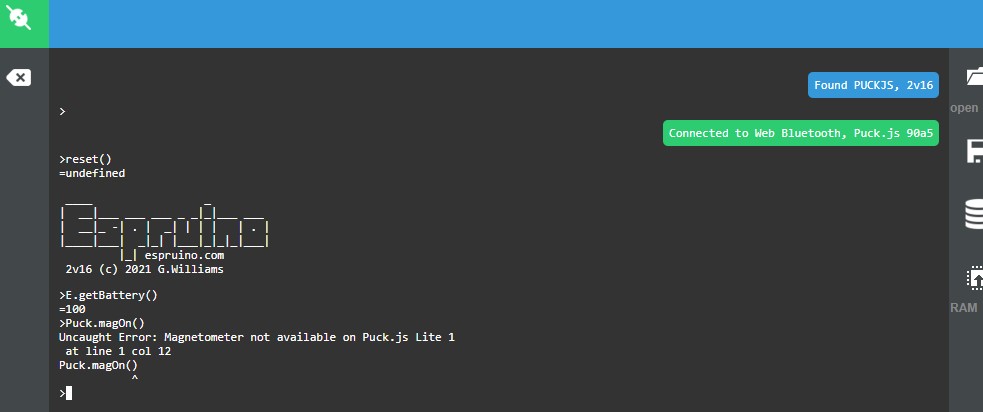Clear the terminal with the backspace icon
983x412 pixels.
click(x=18, y=78)
